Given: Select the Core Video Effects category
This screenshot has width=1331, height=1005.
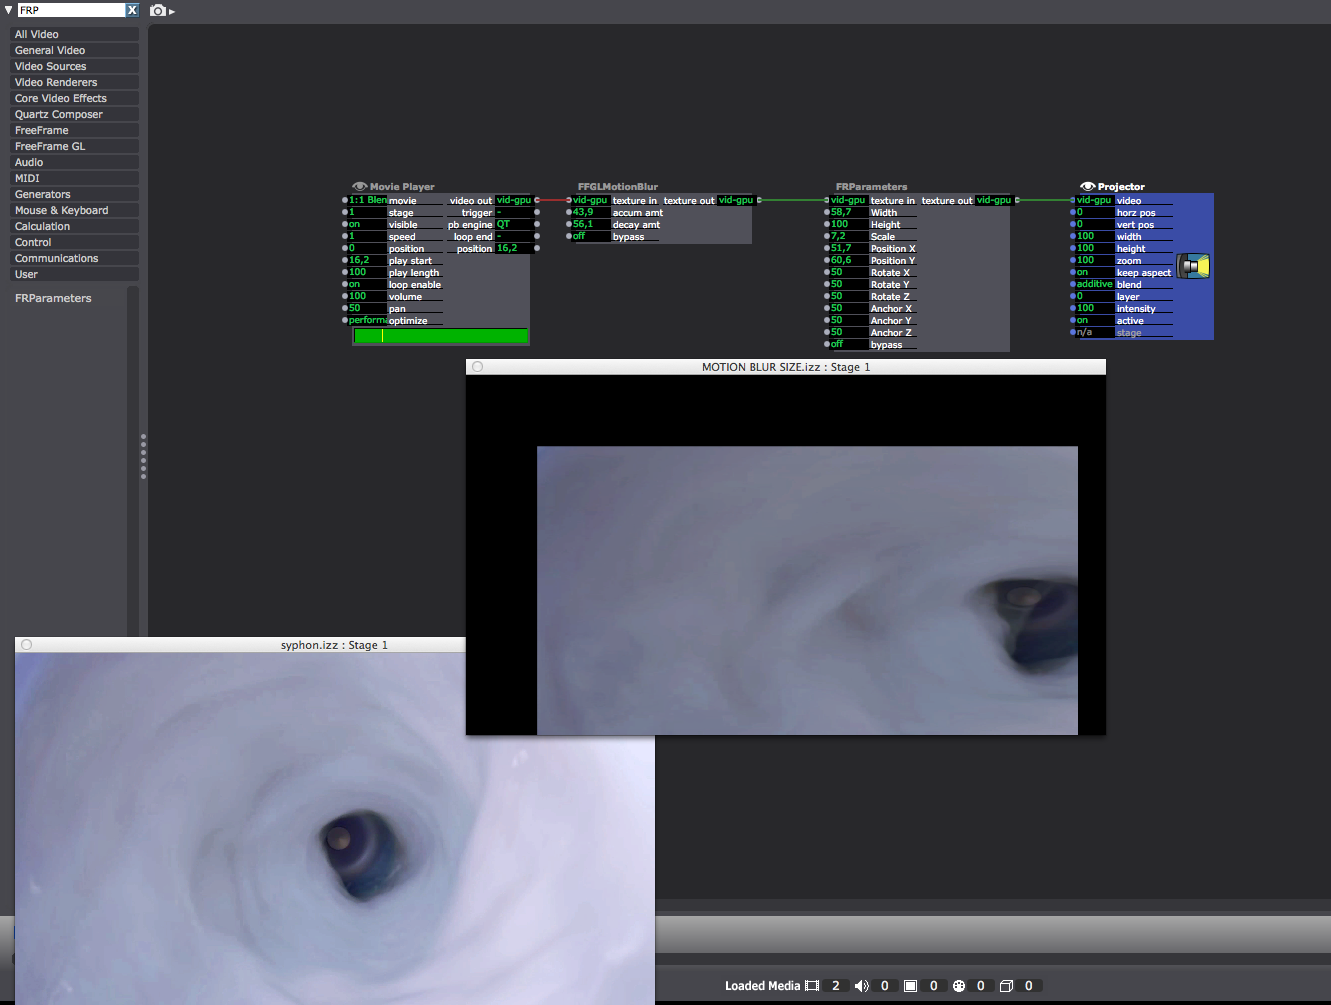Looking at the screenshot, I should click(74, 98).
